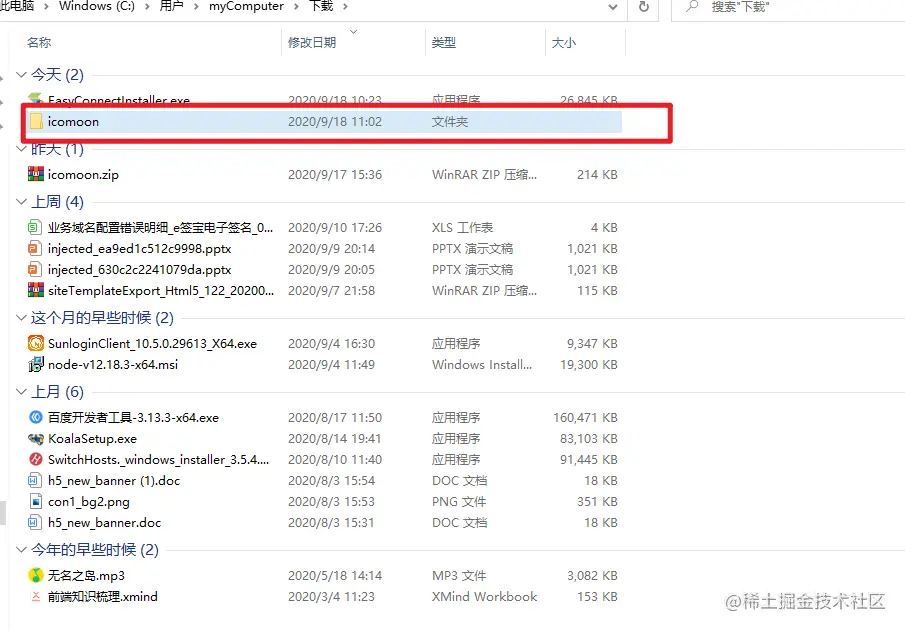Select file name SunloginClient_10.5.0.29613_X64.exe
The height and width of the screenshot is (631, 905).
tap(152, 343)
